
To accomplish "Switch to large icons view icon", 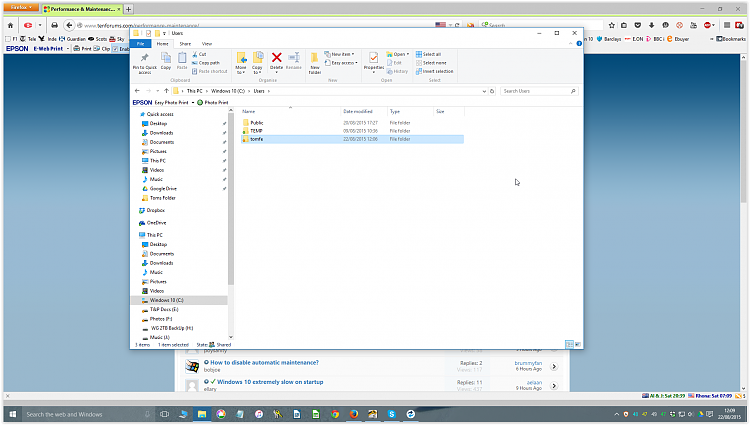I will click(578, 344).
